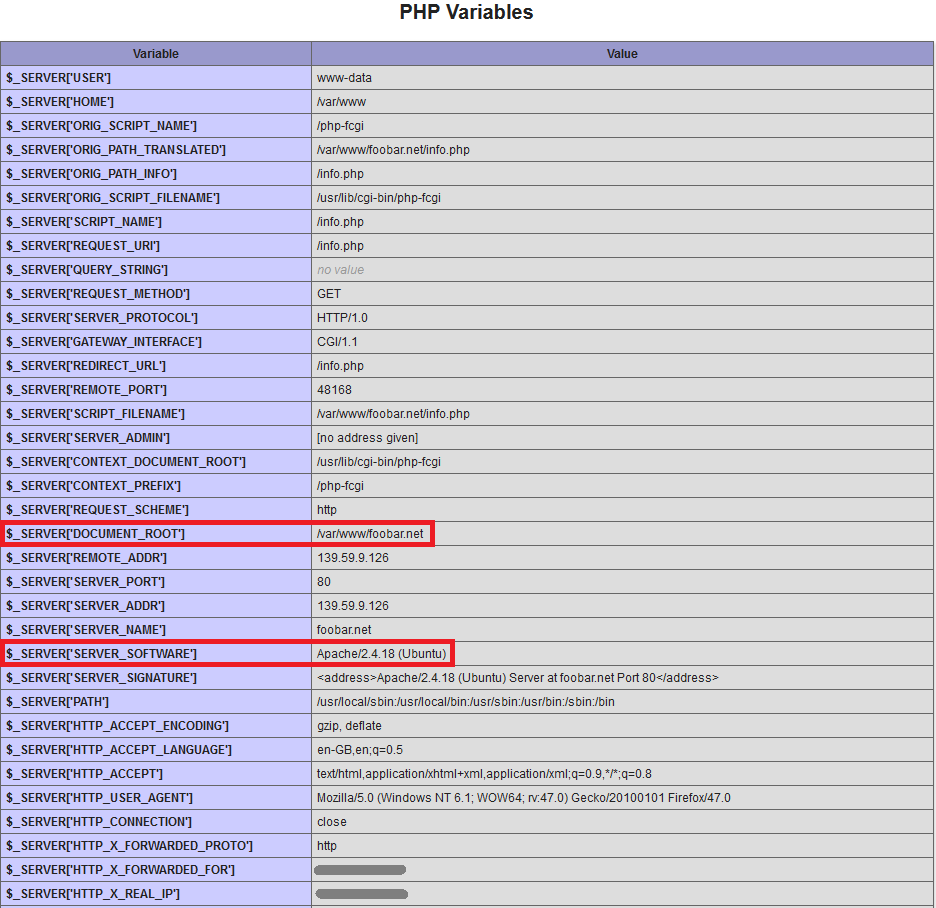
Task: Select the /usr/local/sbin PATH value
Action: [x=466, y=702]
